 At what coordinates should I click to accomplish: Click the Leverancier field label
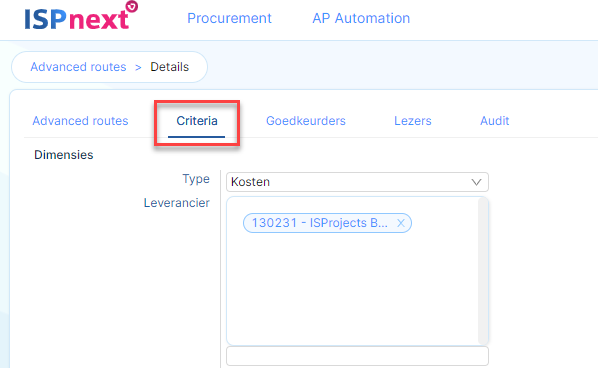coord(177,203)
